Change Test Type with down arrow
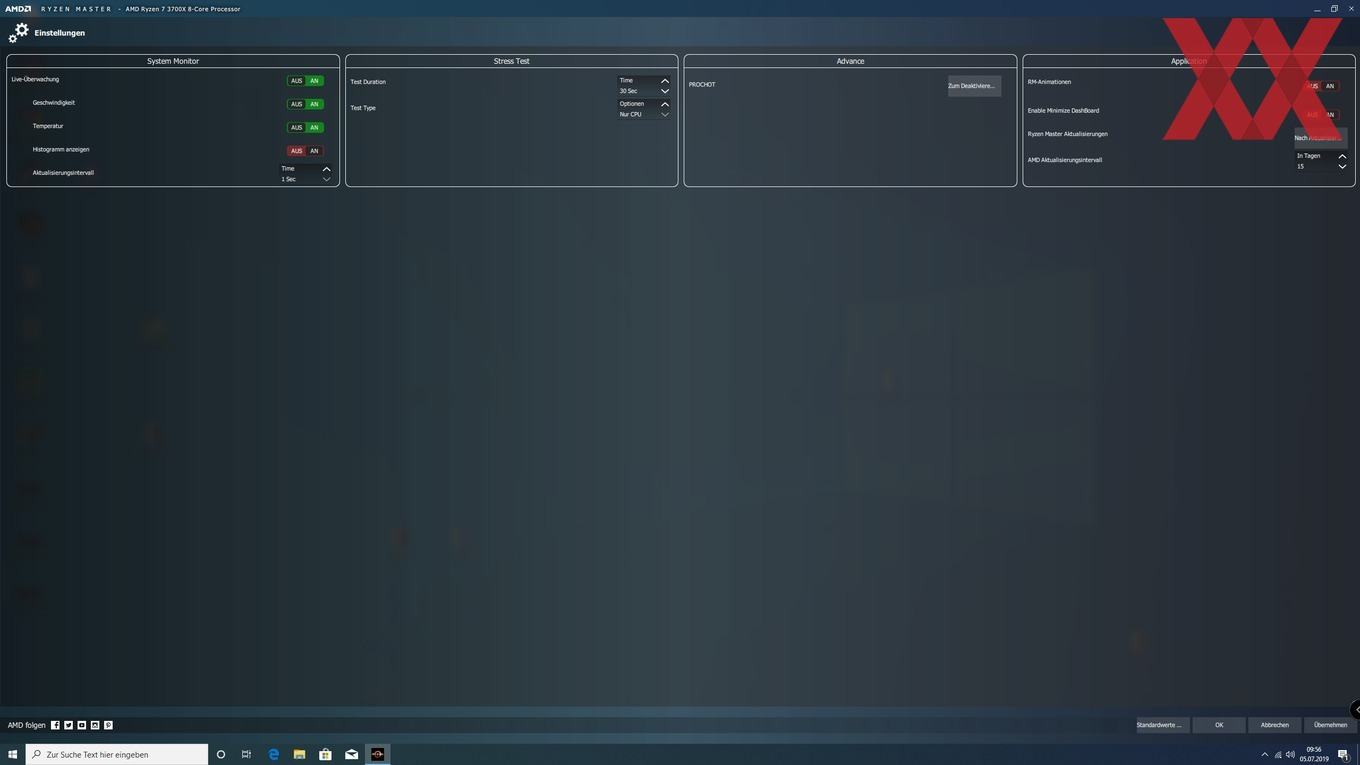Screen dimensions: 1360x765 665,114
